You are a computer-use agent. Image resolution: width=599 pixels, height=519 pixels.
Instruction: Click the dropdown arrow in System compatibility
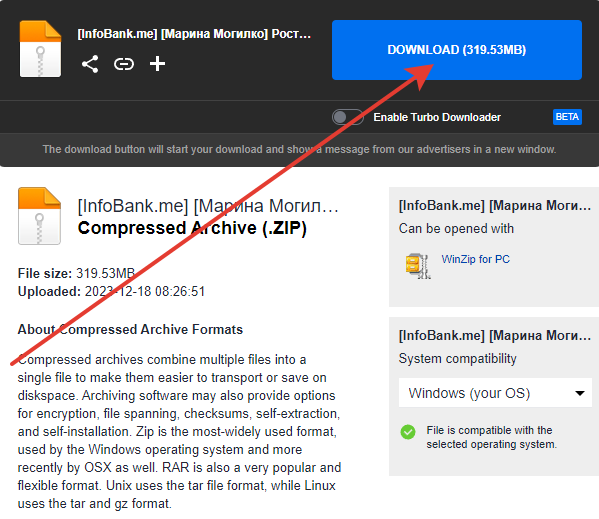(580, 393)
